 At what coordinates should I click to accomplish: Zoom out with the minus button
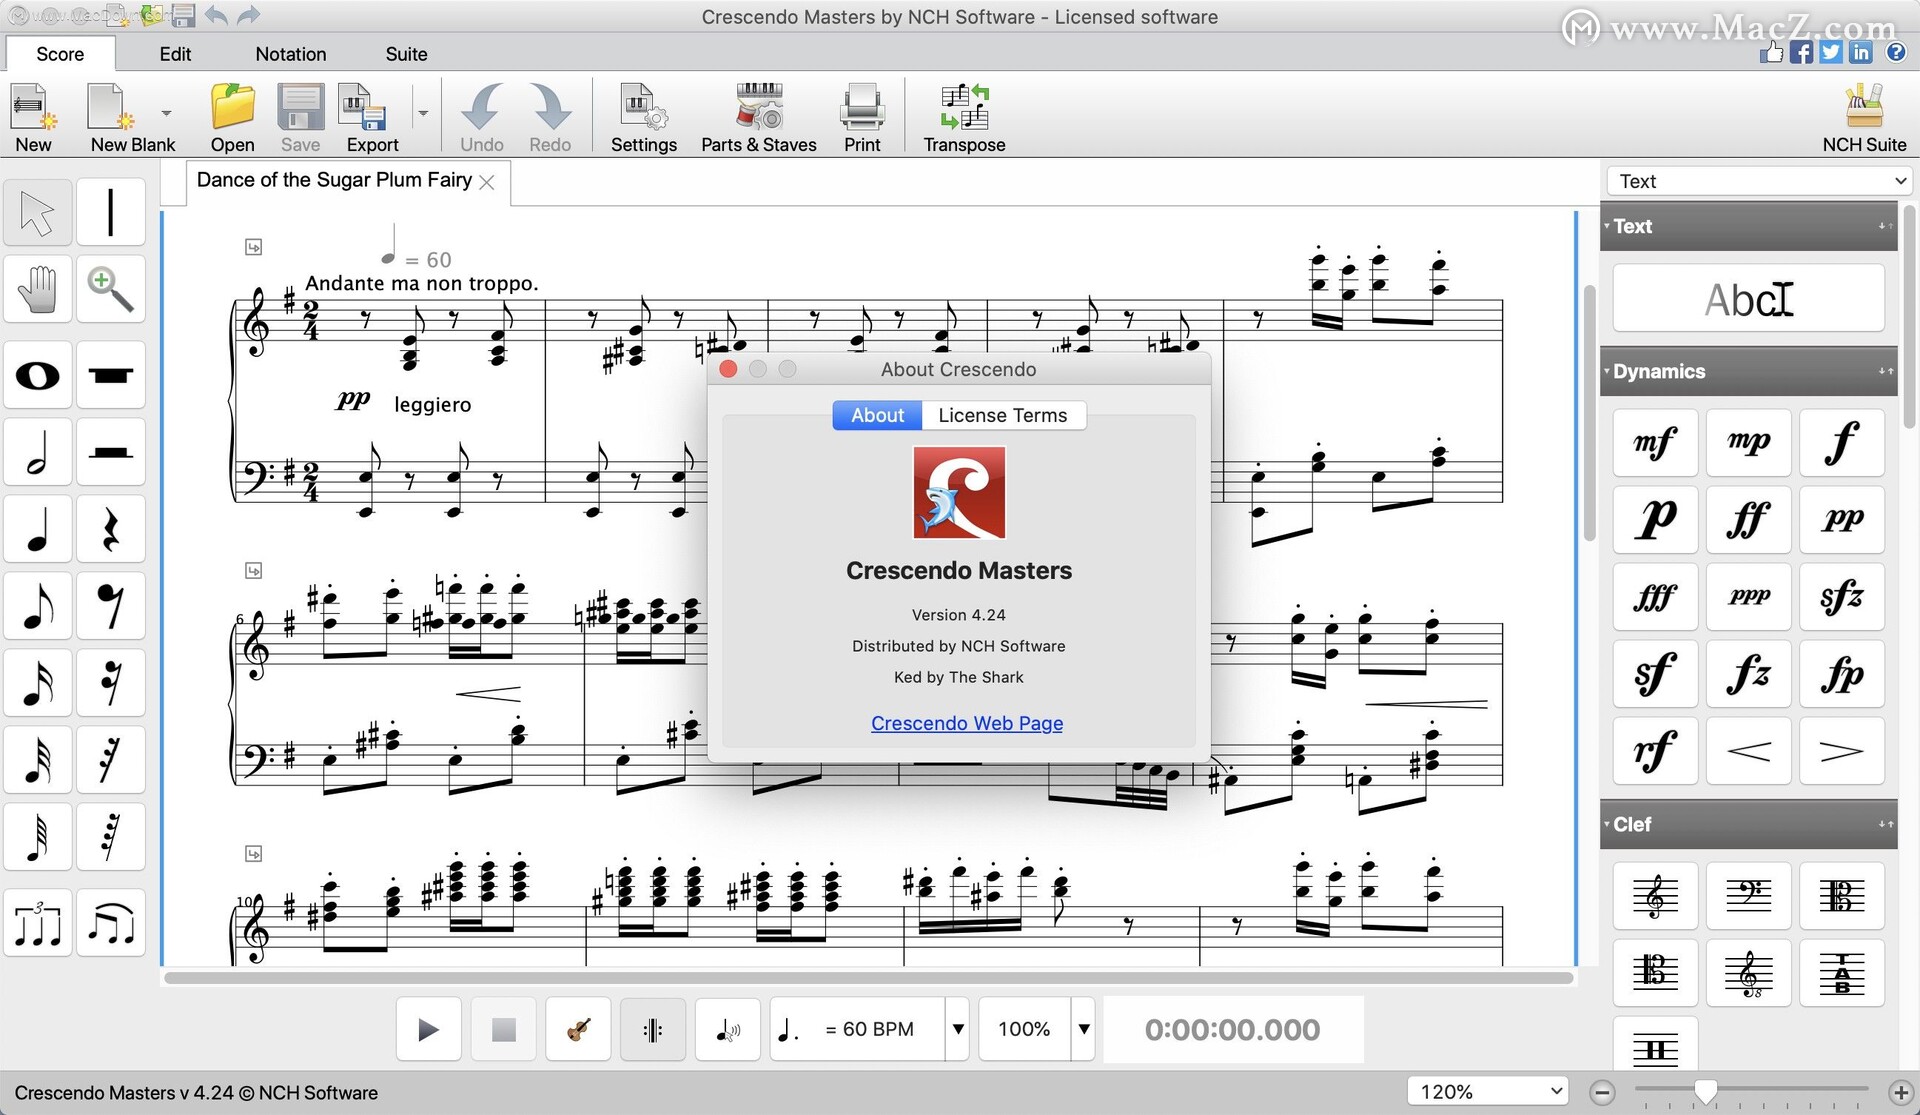point(1602,1092)
